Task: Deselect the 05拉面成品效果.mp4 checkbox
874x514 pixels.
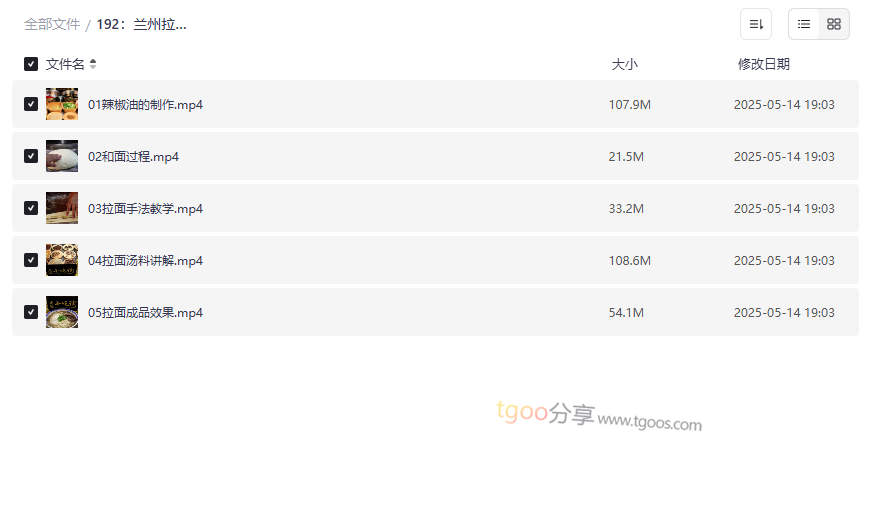Action: point(31,312)
